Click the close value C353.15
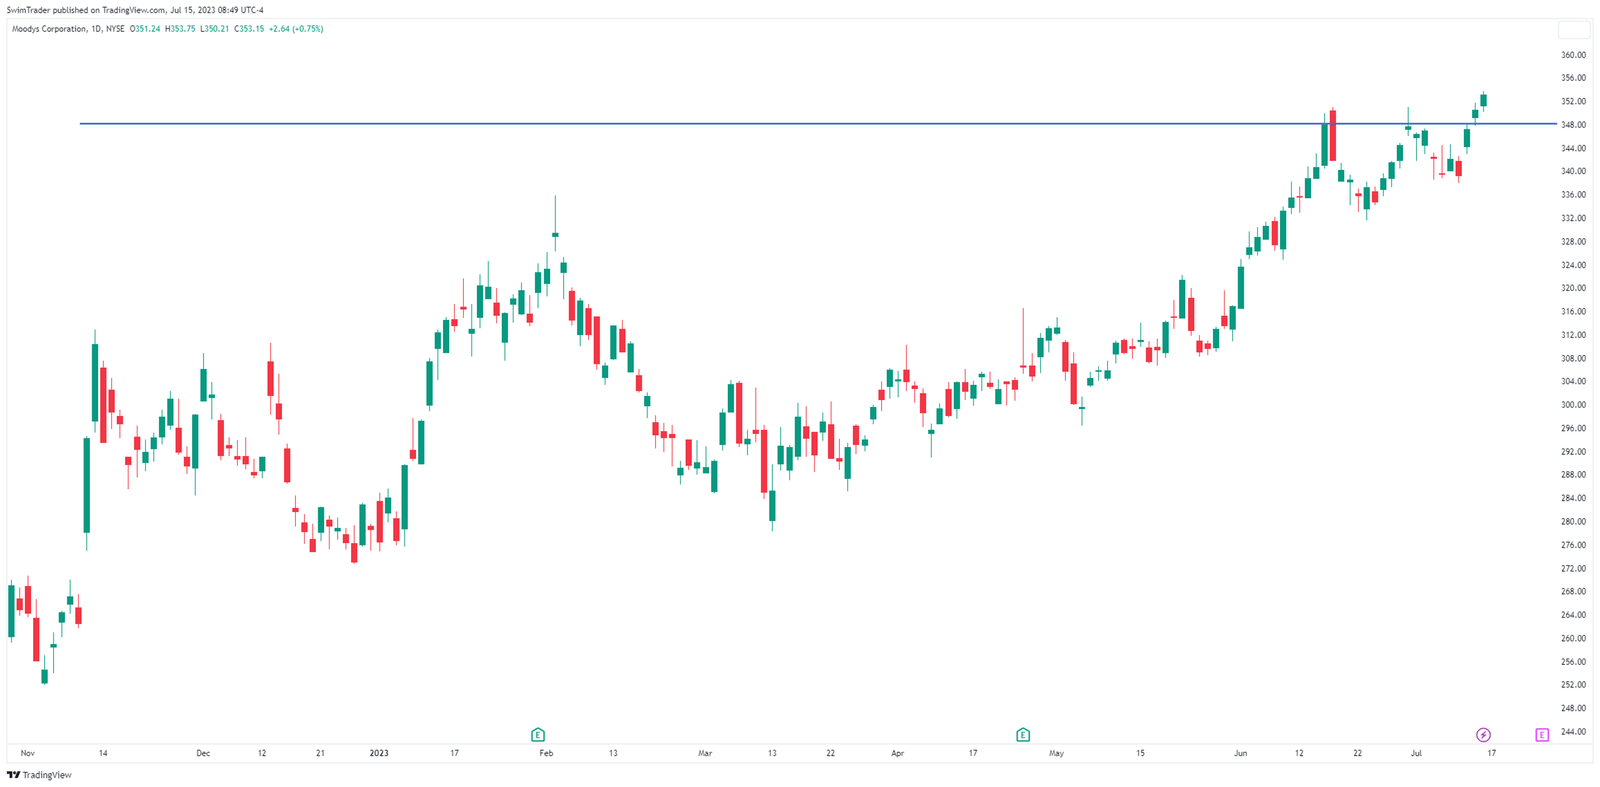1600x787 pixels. point(249,29)
